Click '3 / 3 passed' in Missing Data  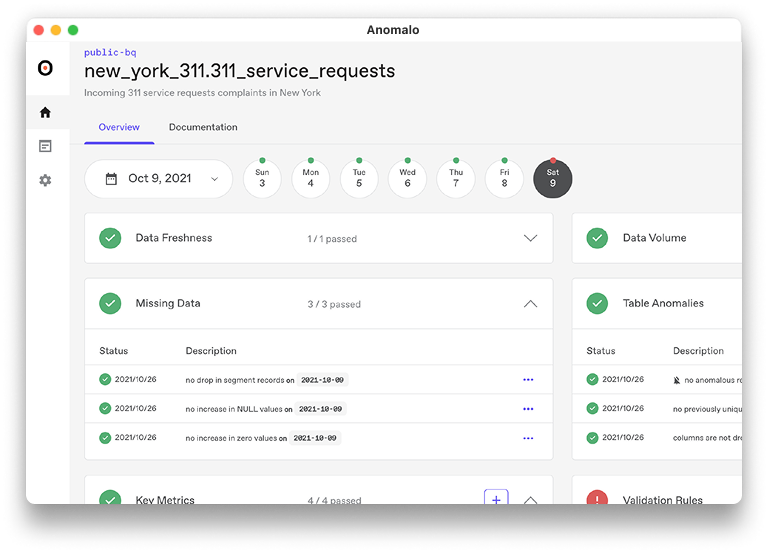pyautogui.click(x=334, y=304)
